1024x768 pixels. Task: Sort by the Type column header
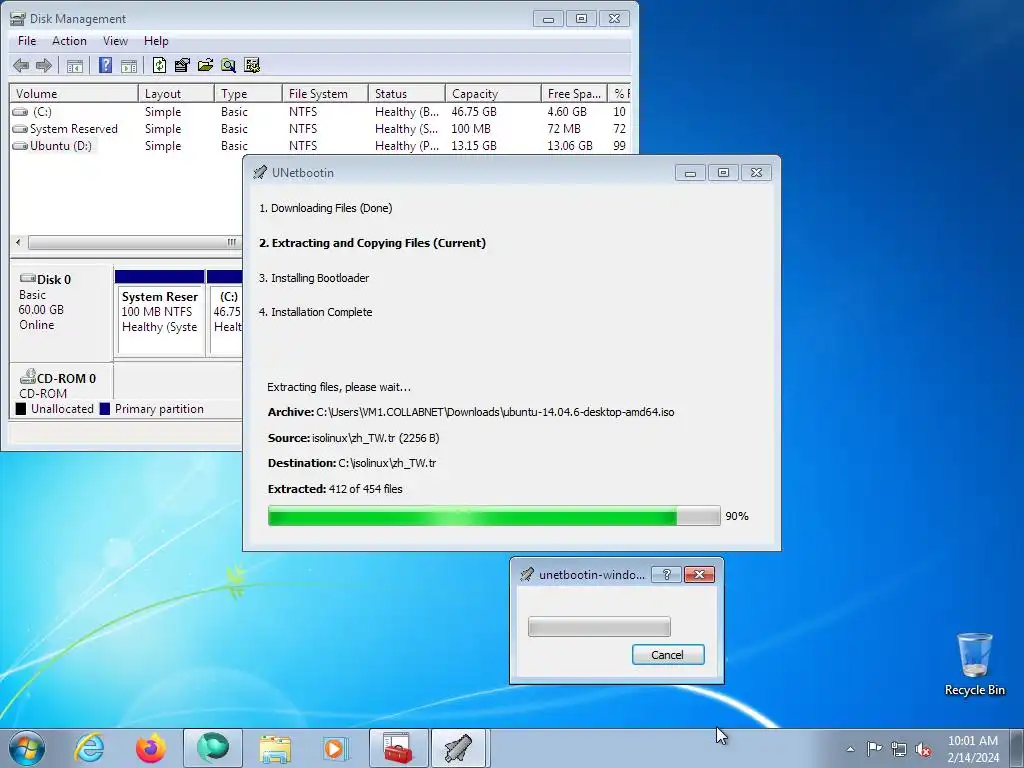click(x=248, y=93)
